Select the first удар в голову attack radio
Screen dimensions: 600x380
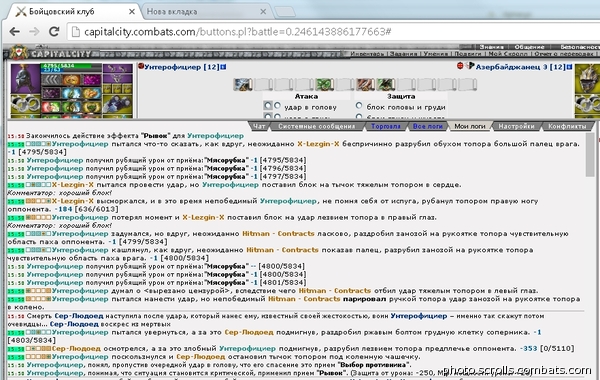click(x=268, y=105)
